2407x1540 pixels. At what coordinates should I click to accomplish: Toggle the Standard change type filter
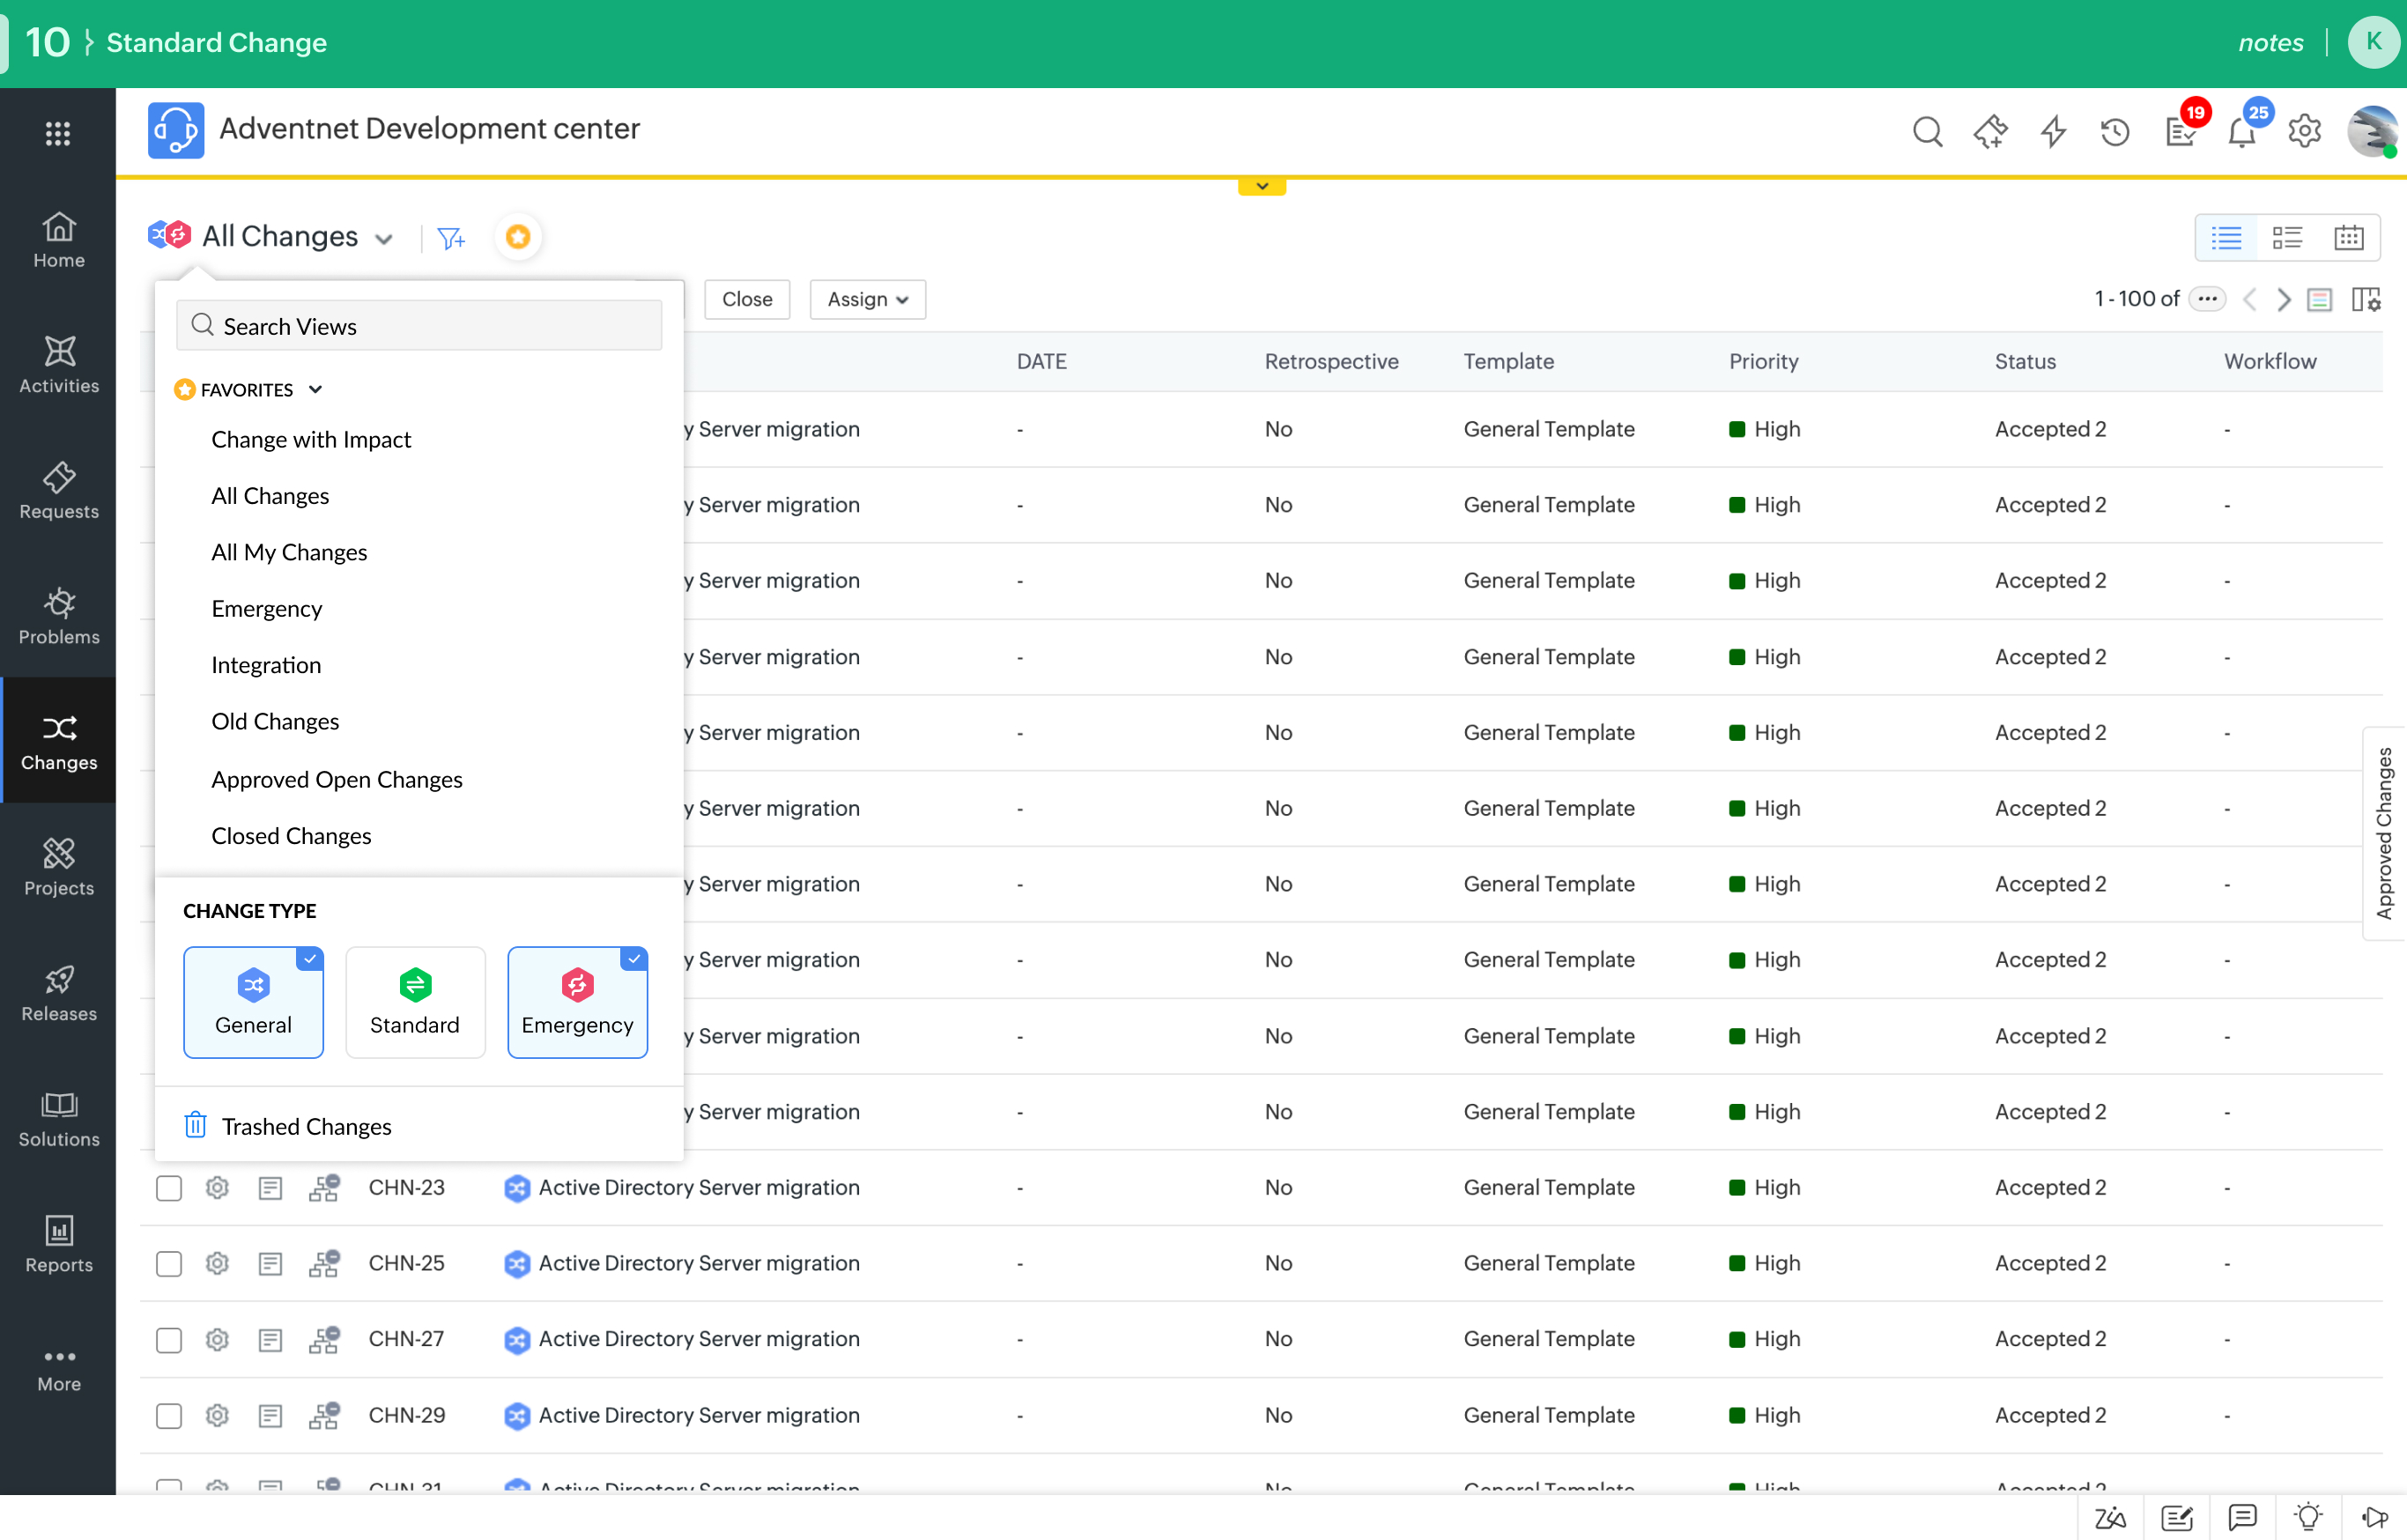click(x=415, y=1002)
